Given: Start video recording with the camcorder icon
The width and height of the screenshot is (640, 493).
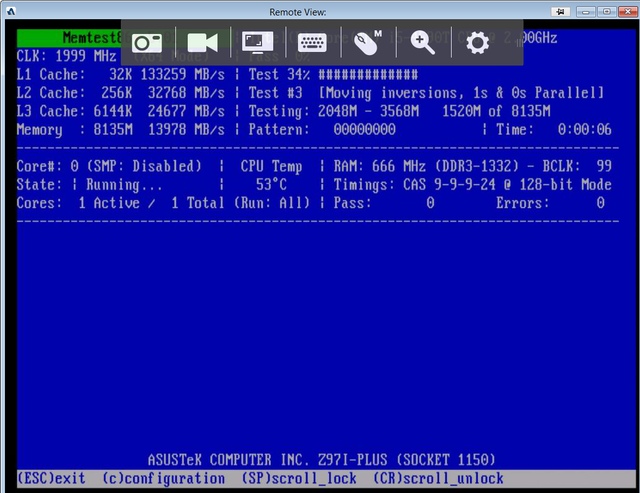Looking at the screenshot, I should [x=202, y=42].
